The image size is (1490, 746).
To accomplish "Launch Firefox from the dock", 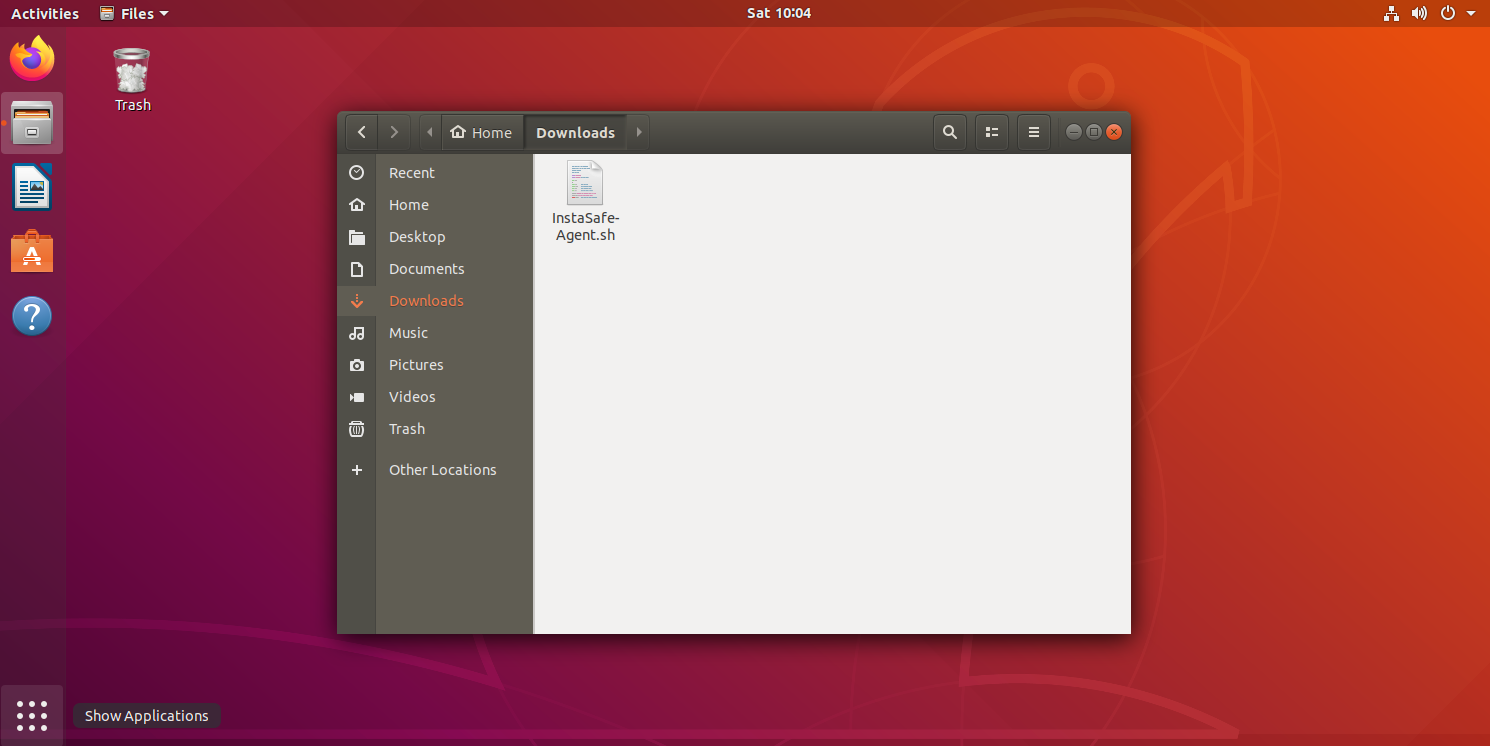I will 32,59.
